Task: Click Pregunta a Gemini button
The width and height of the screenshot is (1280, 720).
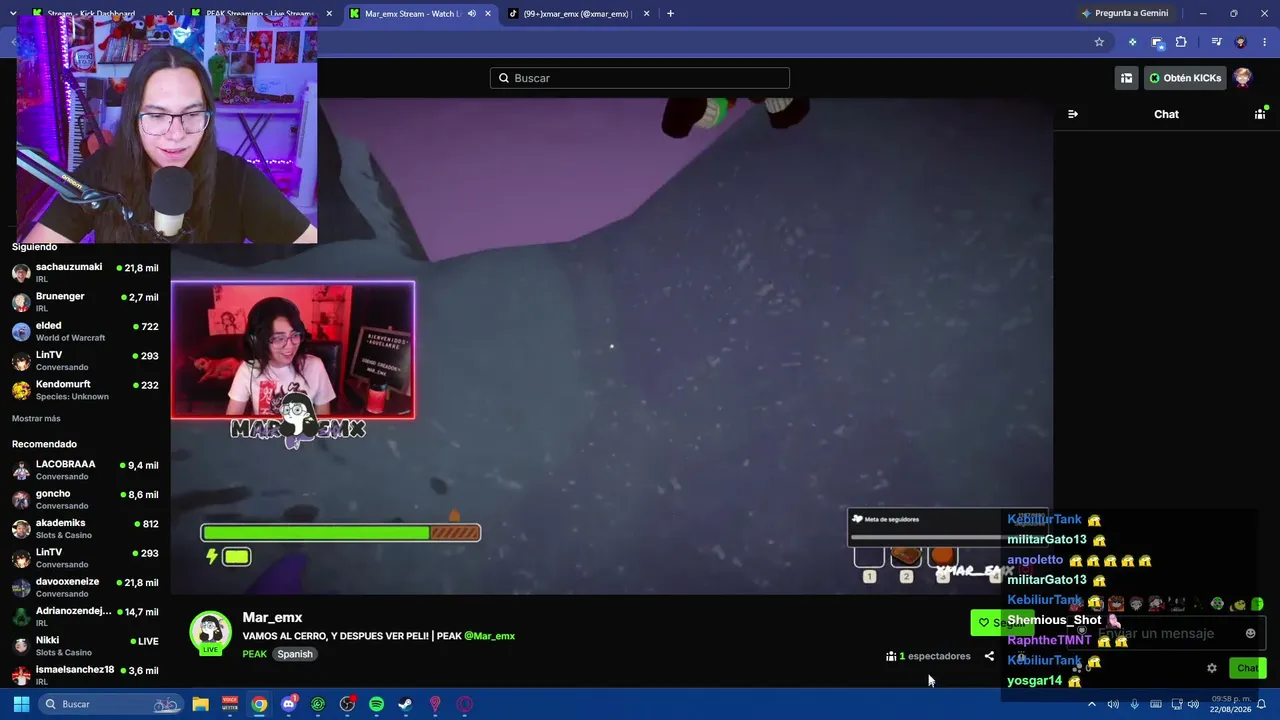Action: pyautogui.click(x=1124, y=14)
